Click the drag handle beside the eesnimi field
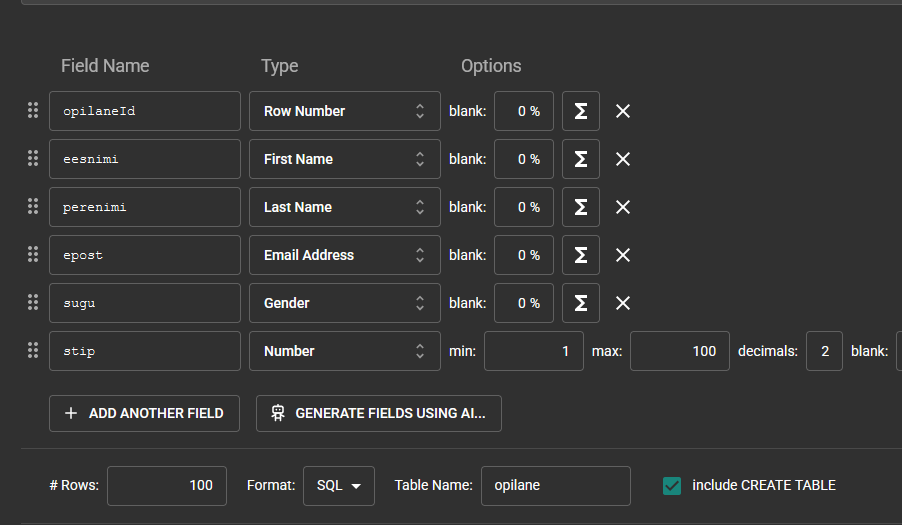The height and width of the screenshot is (525, 902). pyautogui.click(x=32, y=159)
